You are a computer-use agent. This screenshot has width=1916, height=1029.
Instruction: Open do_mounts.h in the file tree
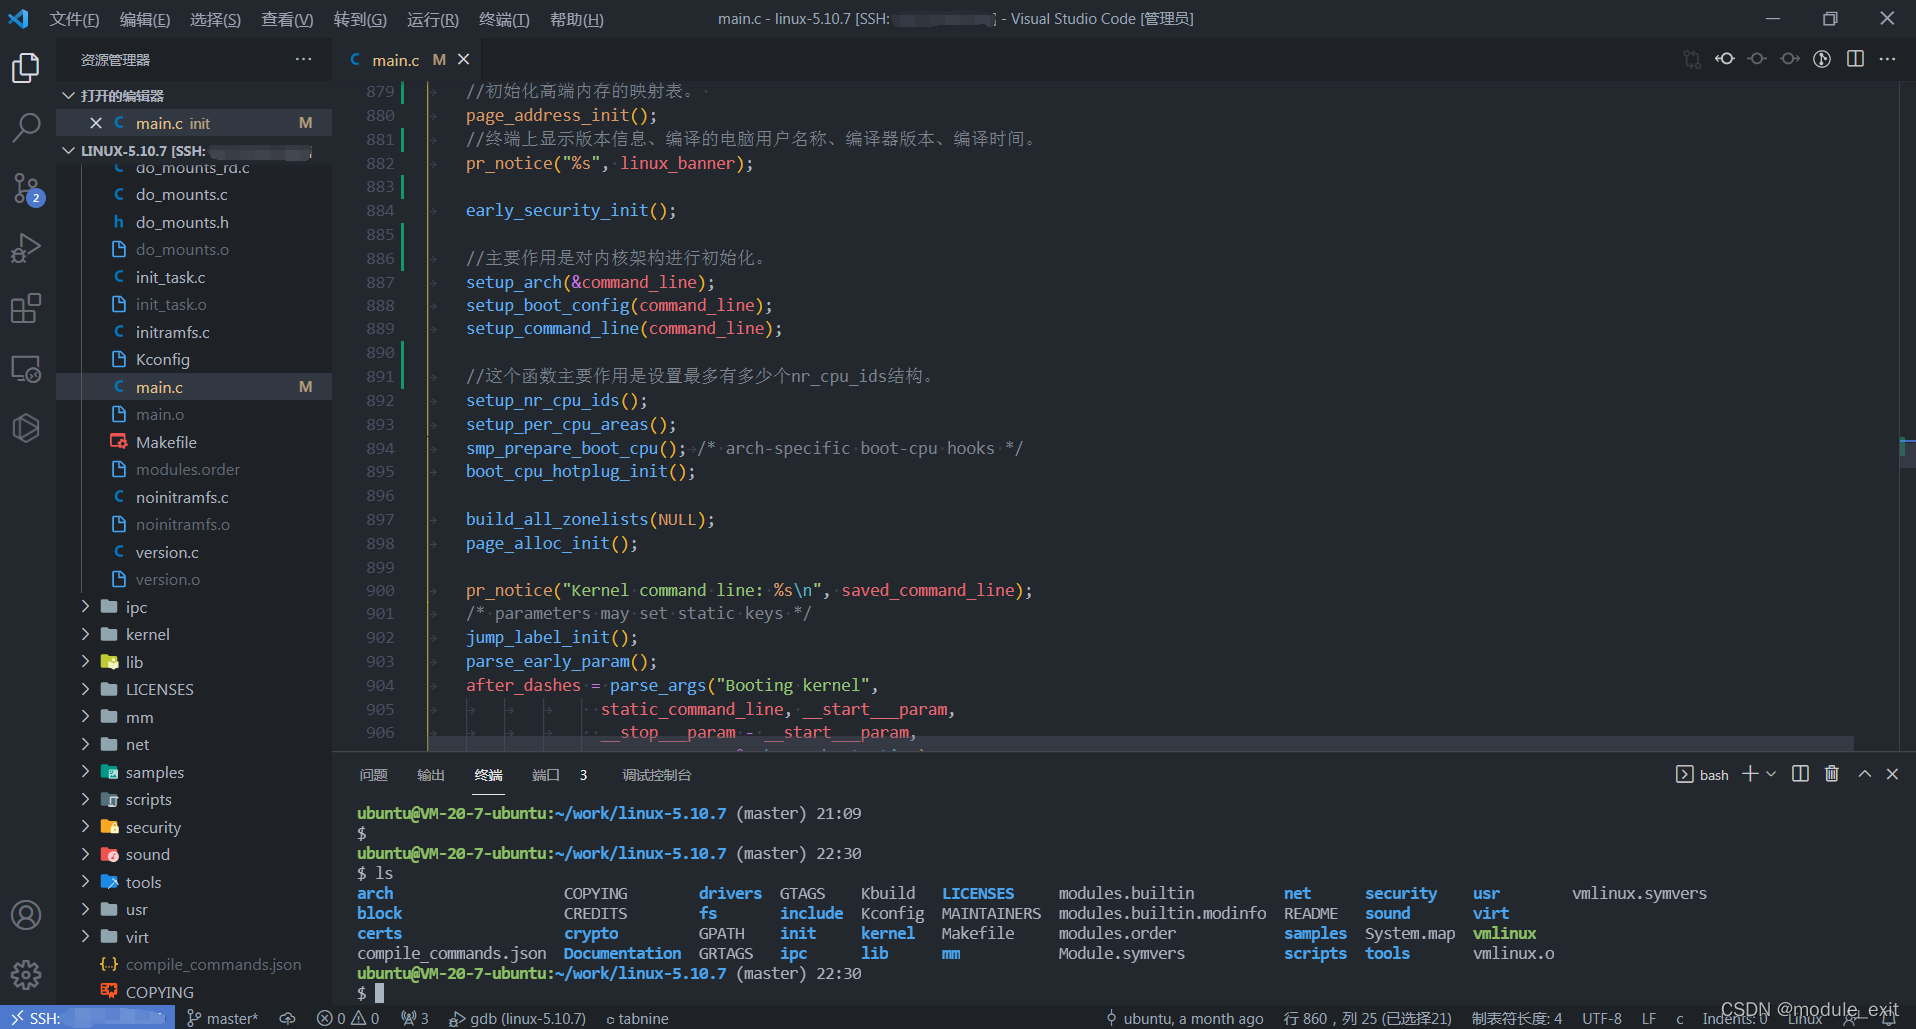coord(194,222)
